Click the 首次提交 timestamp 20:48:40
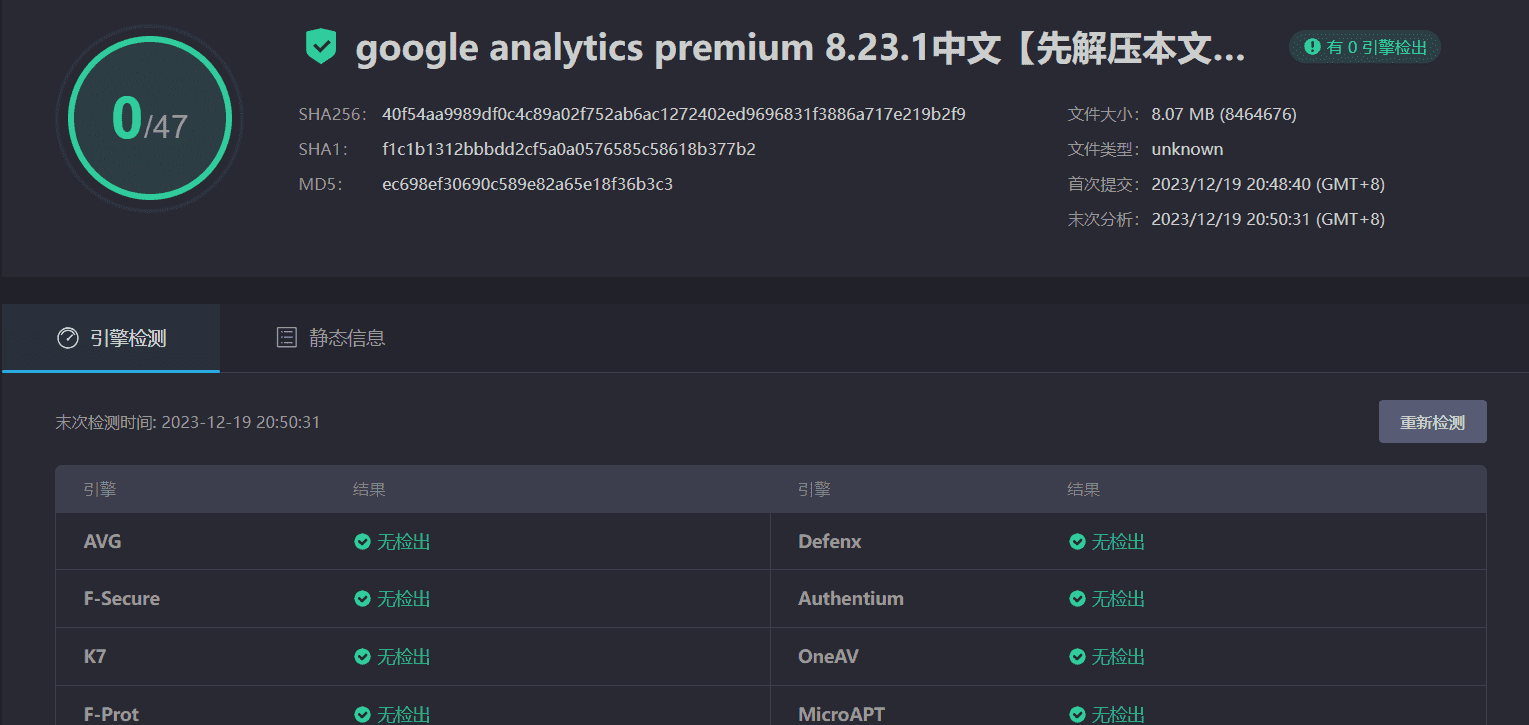Image resolution: width=1529 pixels, height=725 pixels. pos(1268,184)
